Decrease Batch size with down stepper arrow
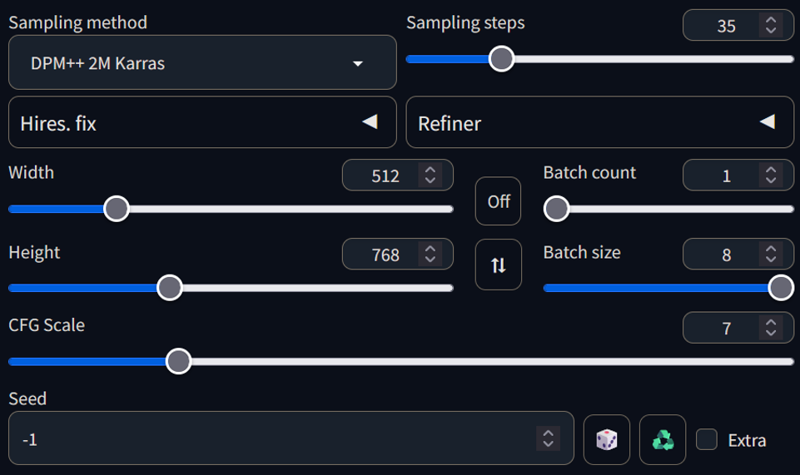The width and height of the screenshot is (800, 475). click(x=771, y=259)
